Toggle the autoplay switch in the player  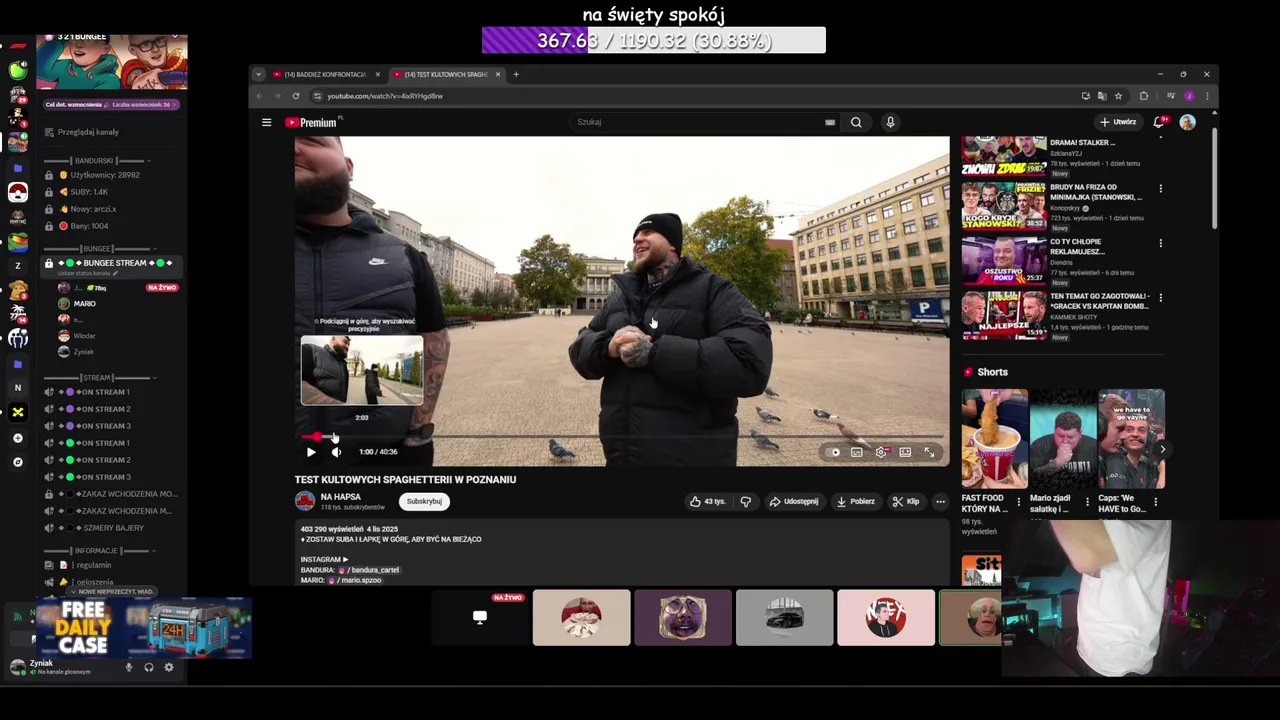[x=834, y=452]
